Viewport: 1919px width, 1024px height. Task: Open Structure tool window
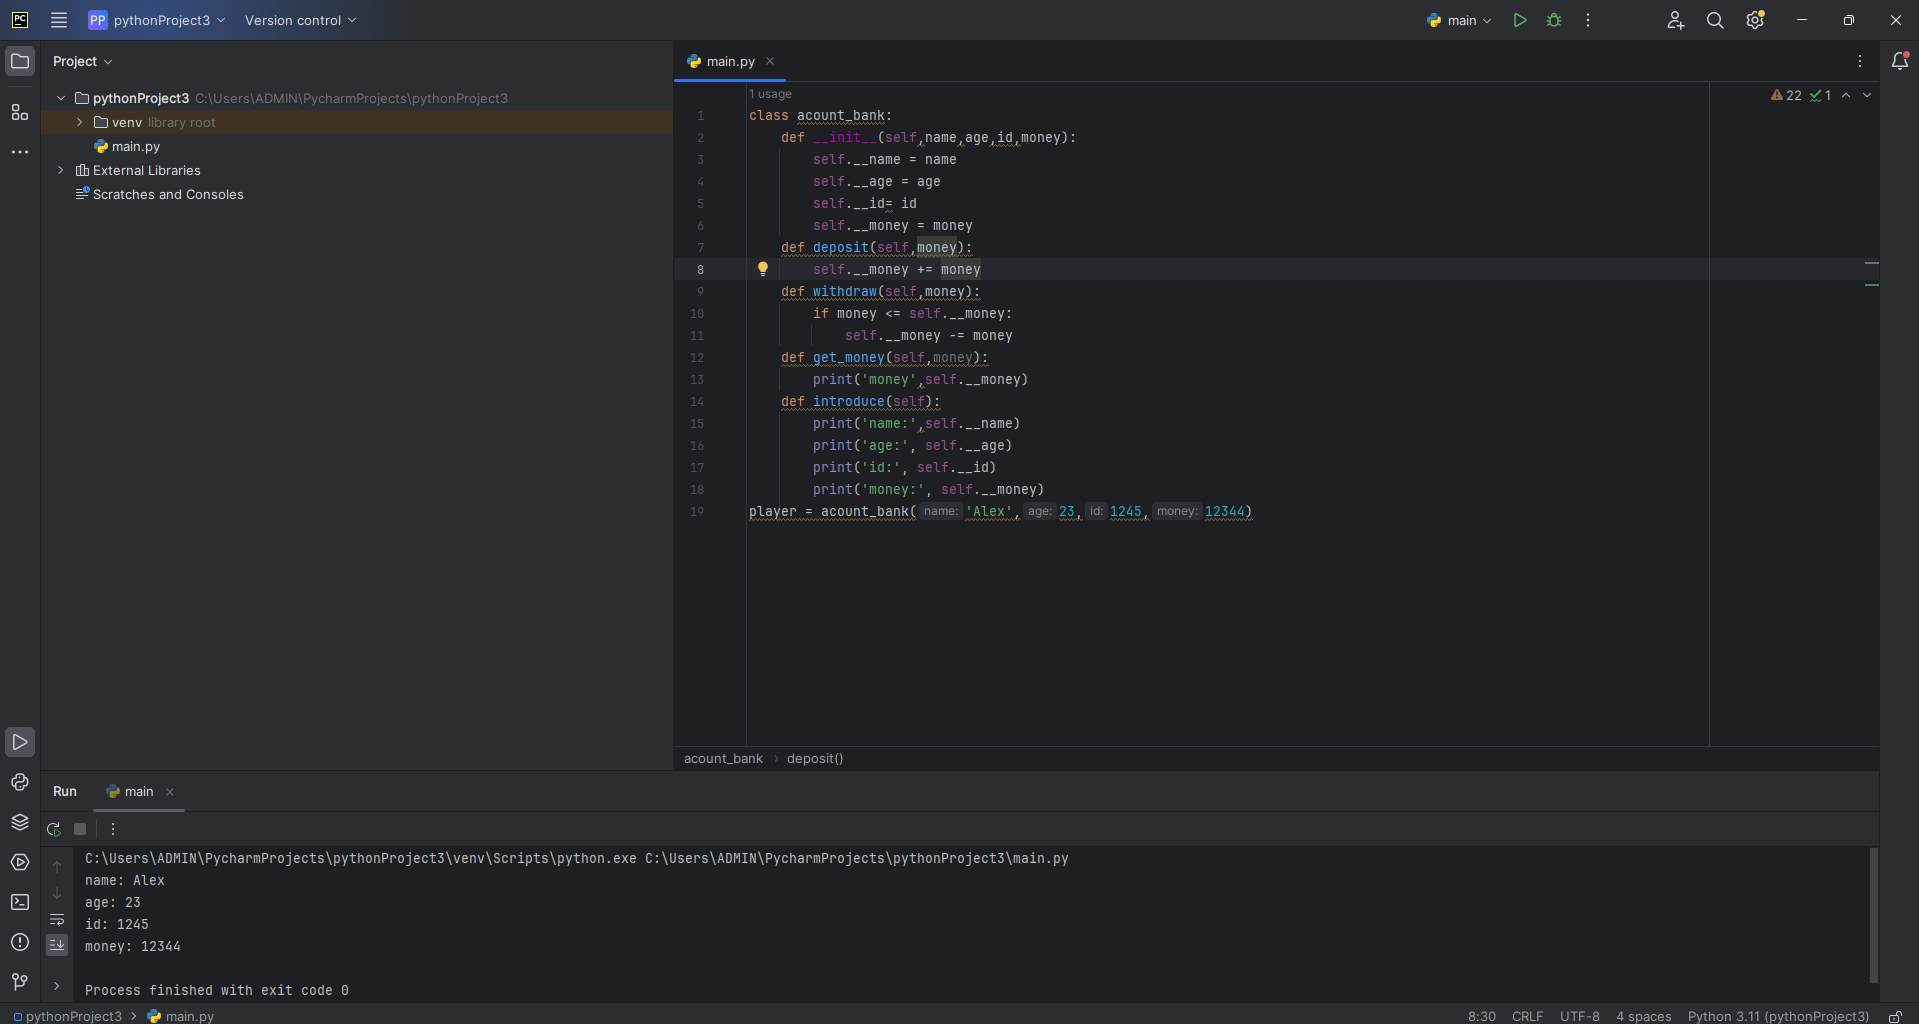(x=20, y=112)
